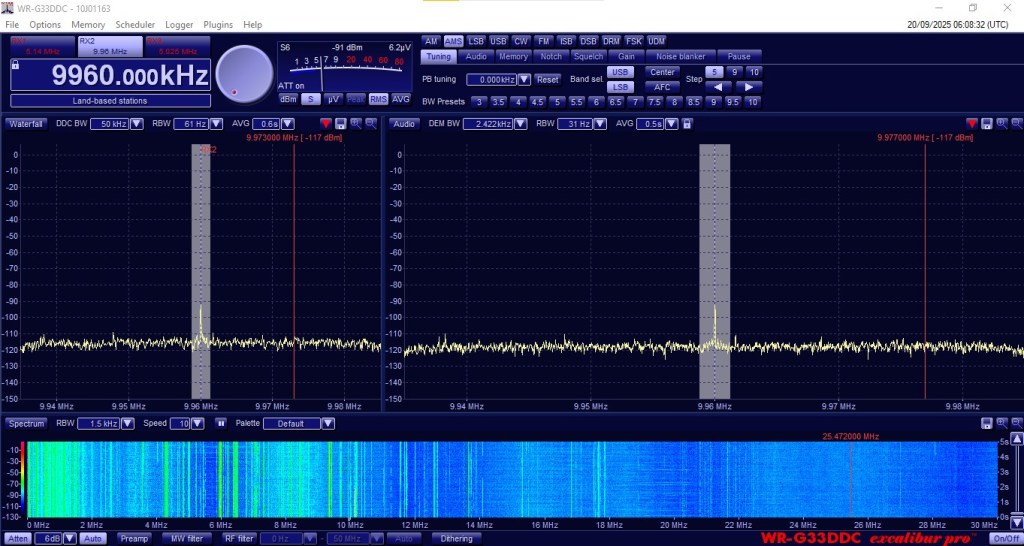
Task: Zoom out the audio spectrum view
Action: point(1016,124)
